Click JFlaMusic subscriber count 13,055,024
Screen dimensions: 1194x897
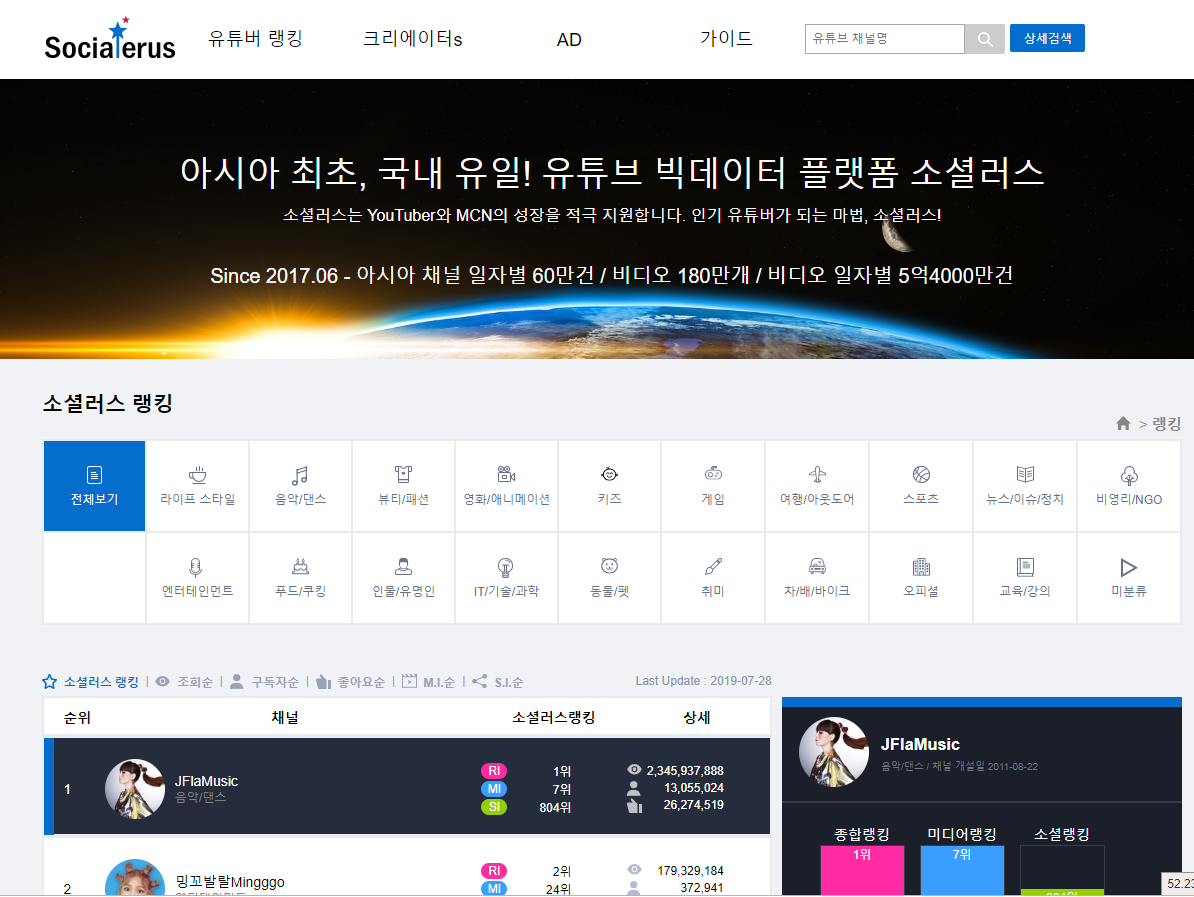click(694, 787)
